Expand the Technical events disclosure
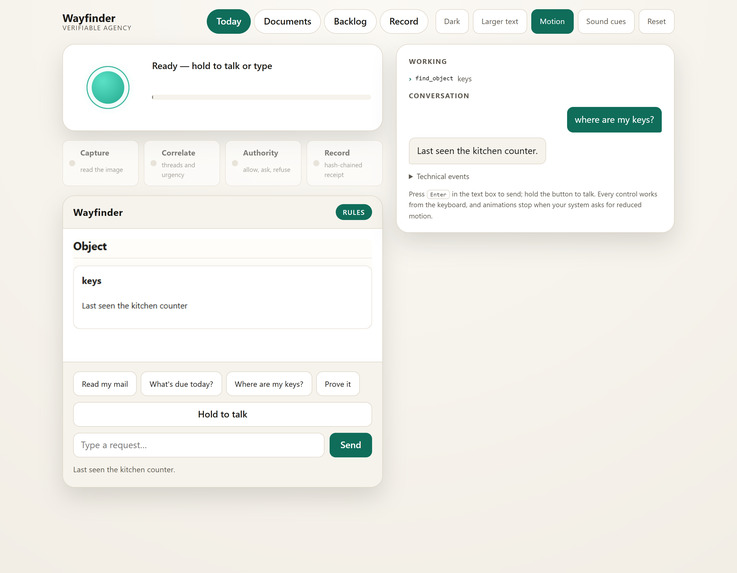 point(439,177)
